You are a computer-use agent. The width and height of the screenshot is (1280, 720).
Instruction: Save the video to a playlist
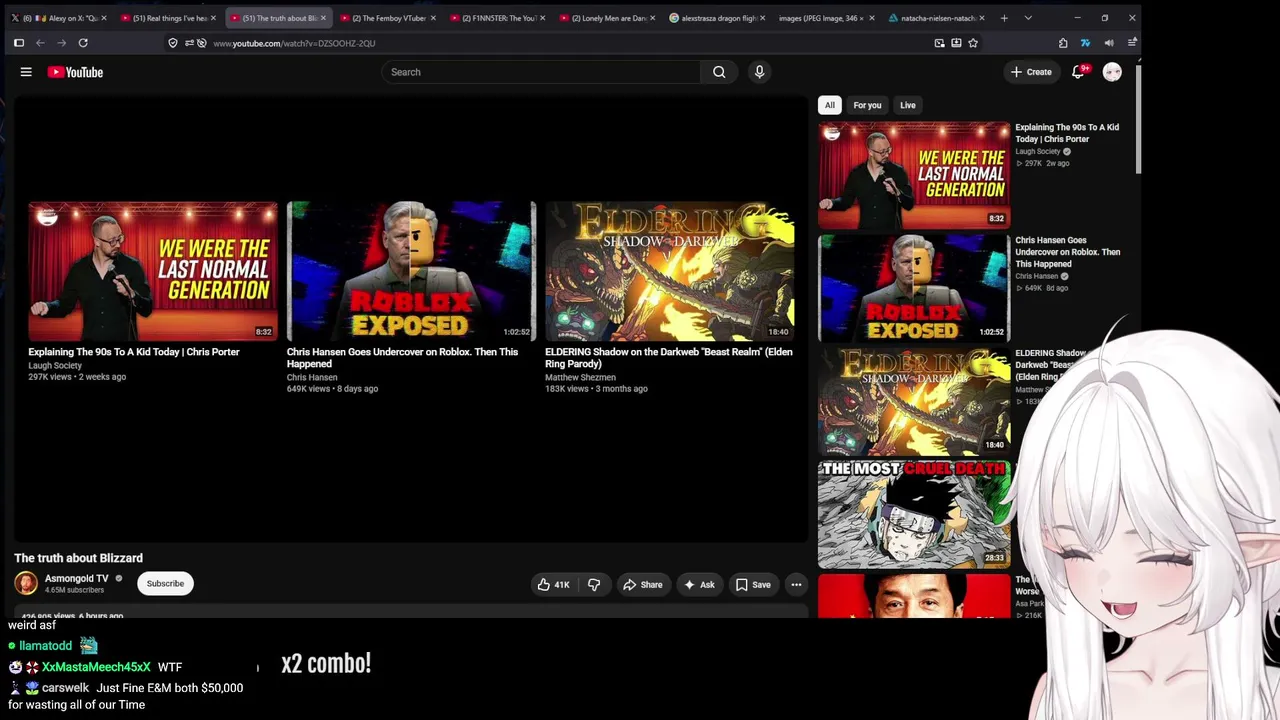click(753, 584)
